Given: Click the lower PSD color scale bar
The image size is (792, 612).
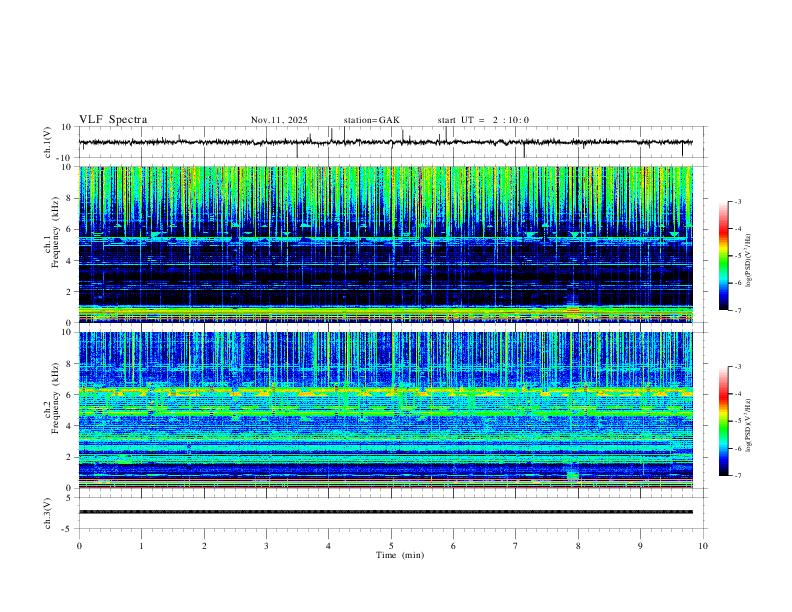Looking at the screenshot, I should [724, 421].
